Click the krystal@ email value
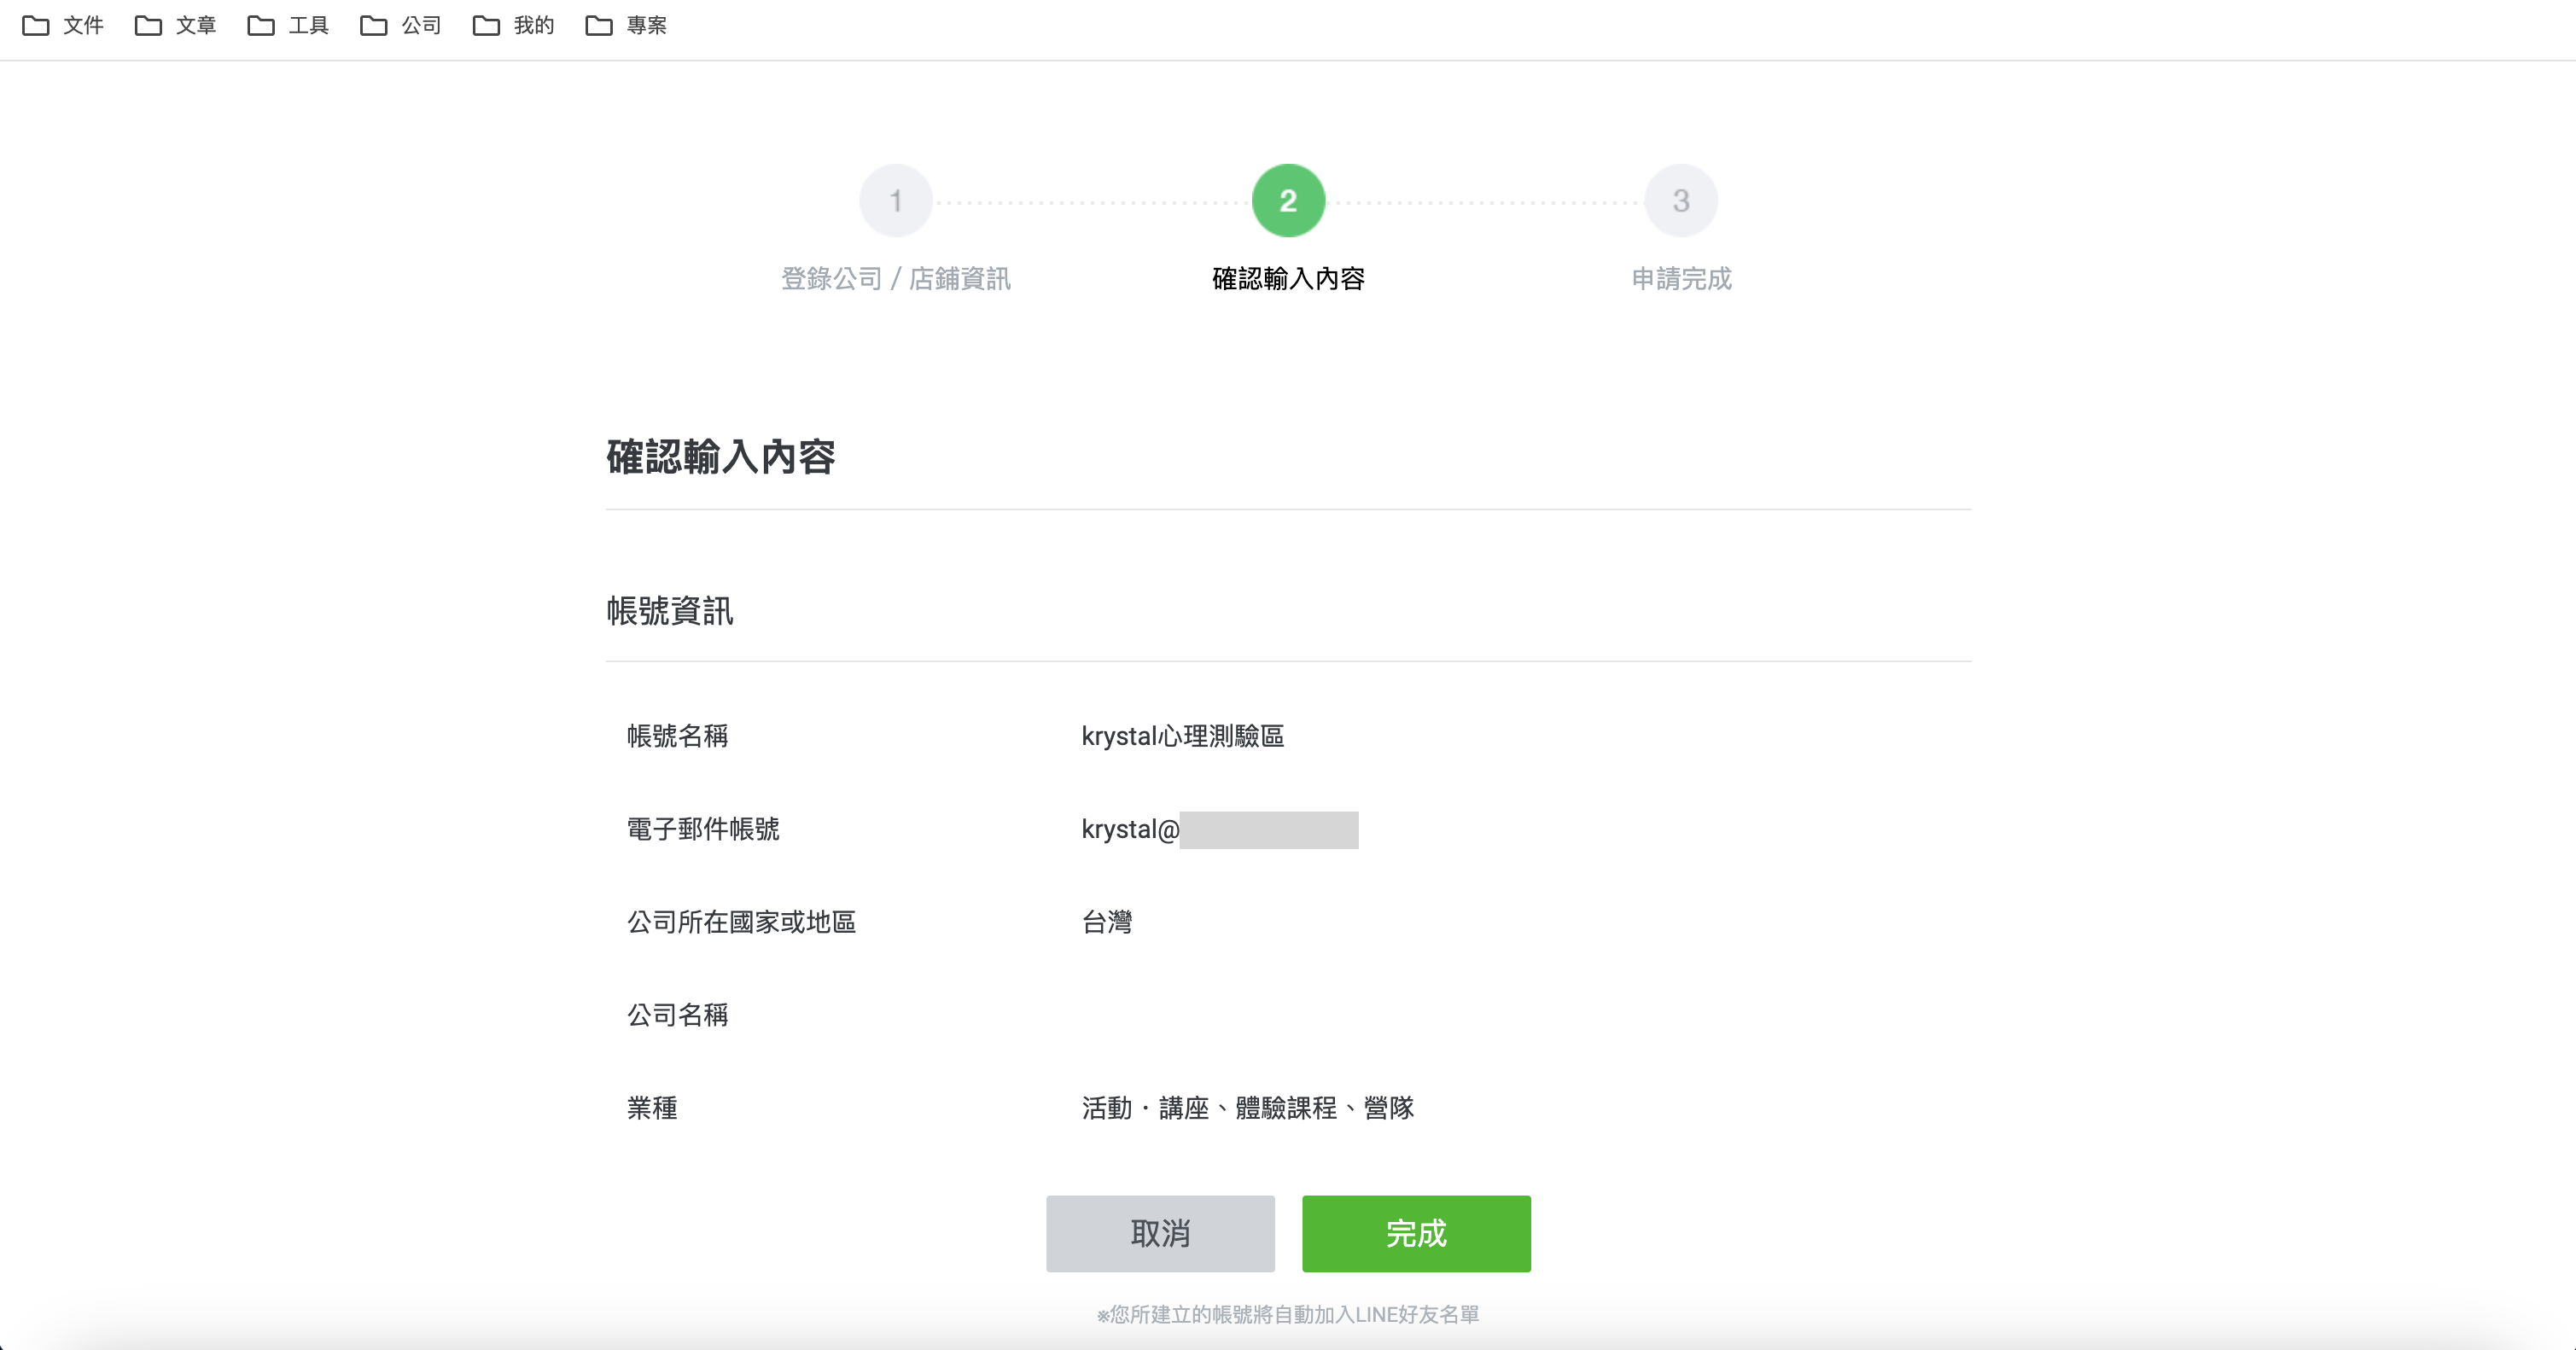Screen dimensions: 2576x1350 [x=1219, y=829]
